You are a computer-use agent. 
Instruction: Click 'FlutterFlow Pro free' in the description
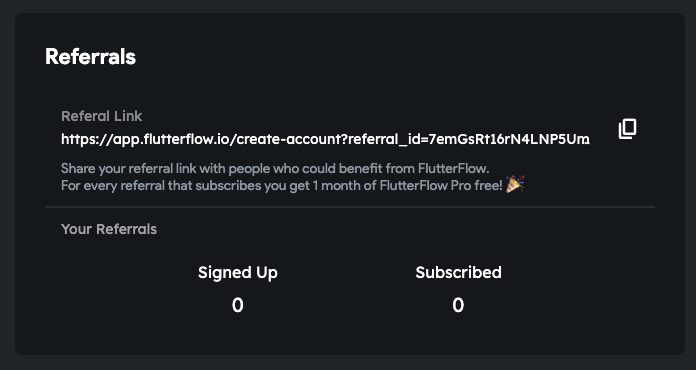tap(440, 185)
